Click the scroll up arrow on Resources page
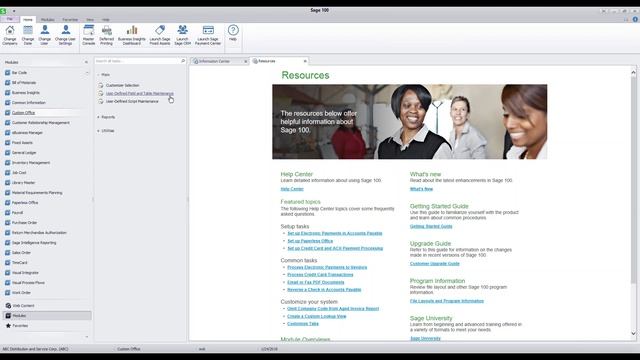This screenshot has height=360, width=640. pos(633,73)
